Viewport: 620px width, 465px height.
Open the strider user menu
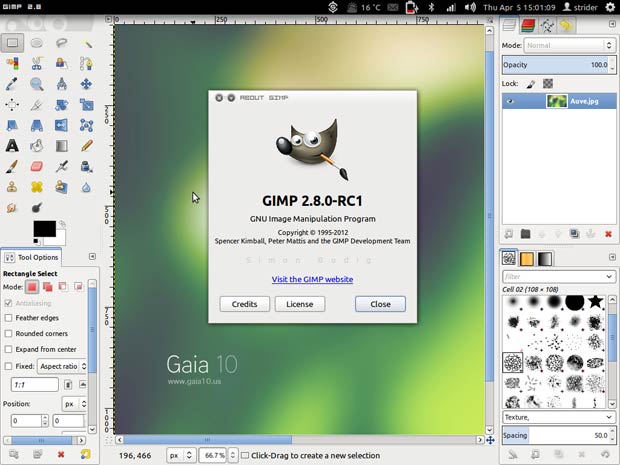(580, 7)
